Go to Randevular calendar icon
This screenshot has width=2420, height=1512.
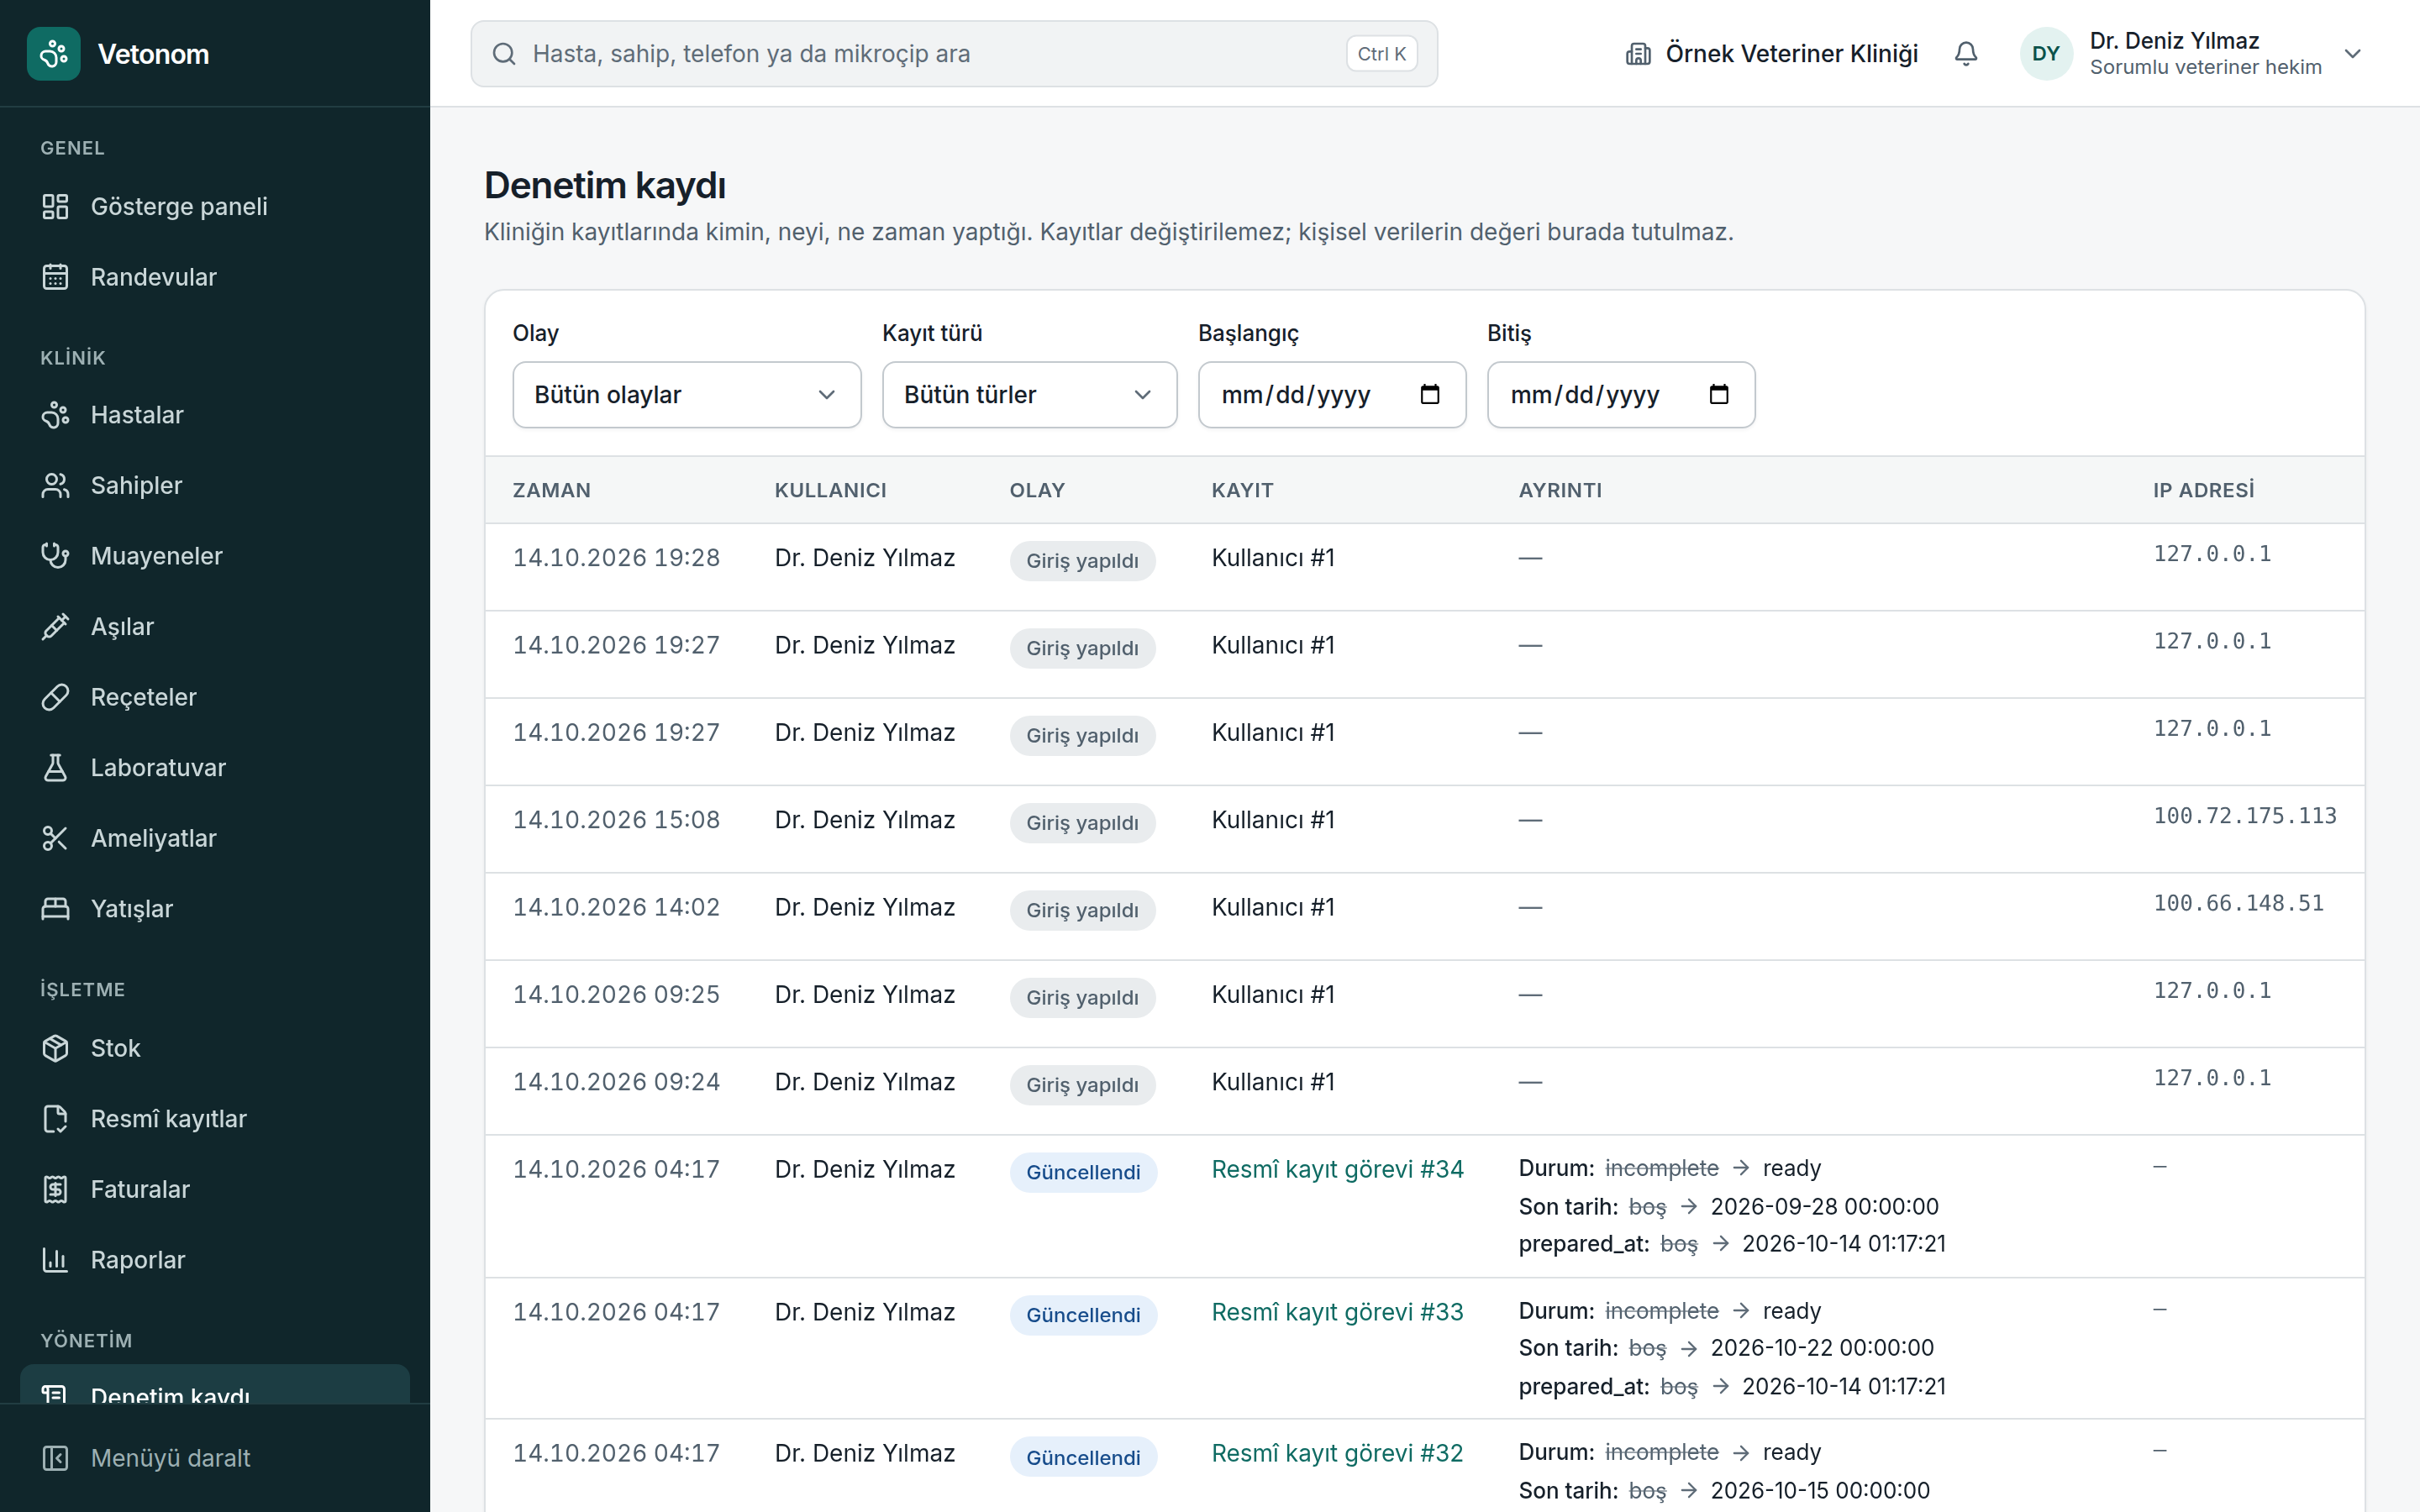(55, 277)
